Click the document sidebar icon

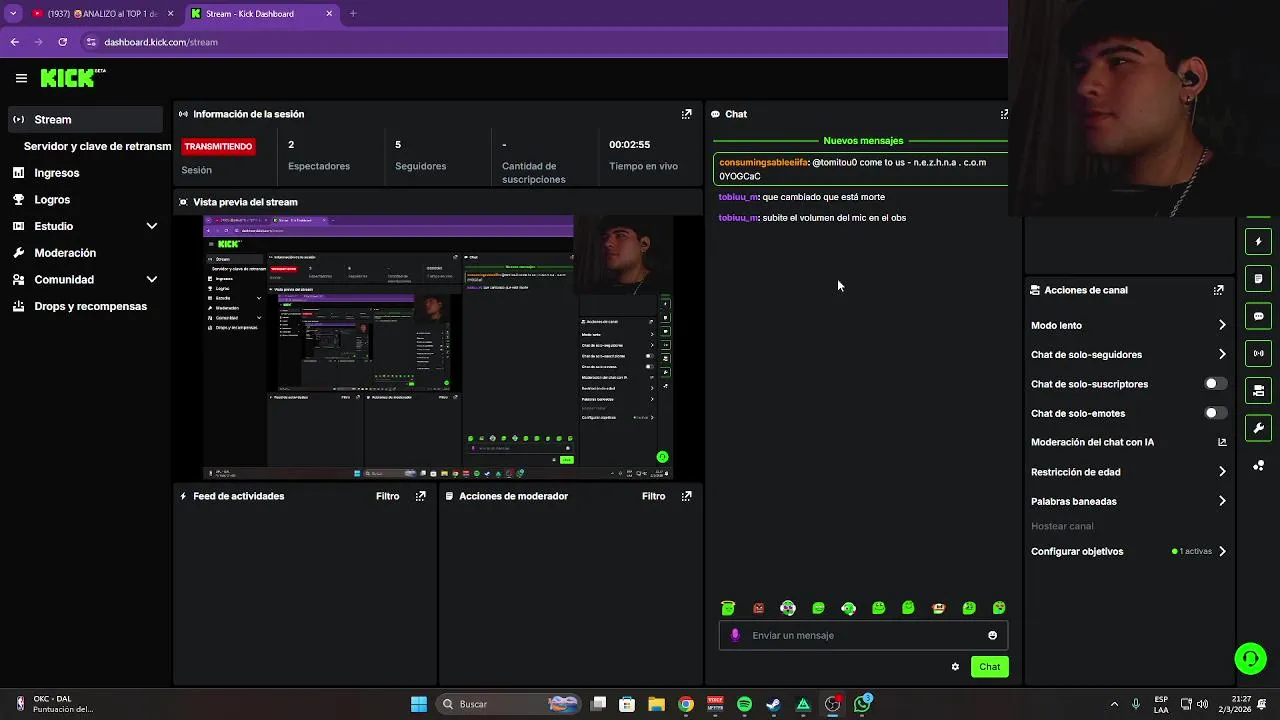pyautogui.click(x=1258, y=278)
